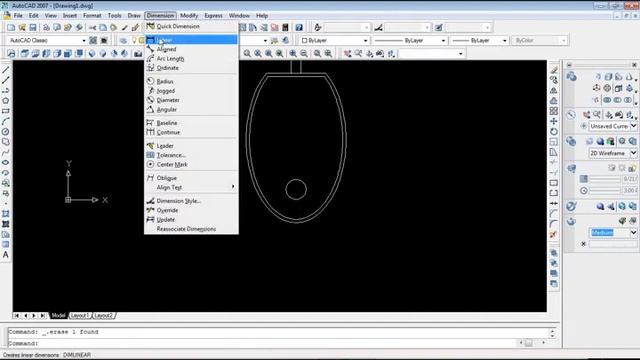This screenshot has height=360, width=640.
Task: Open the 2D Wireframe visual style dropdown
Action: coord(633,153)
